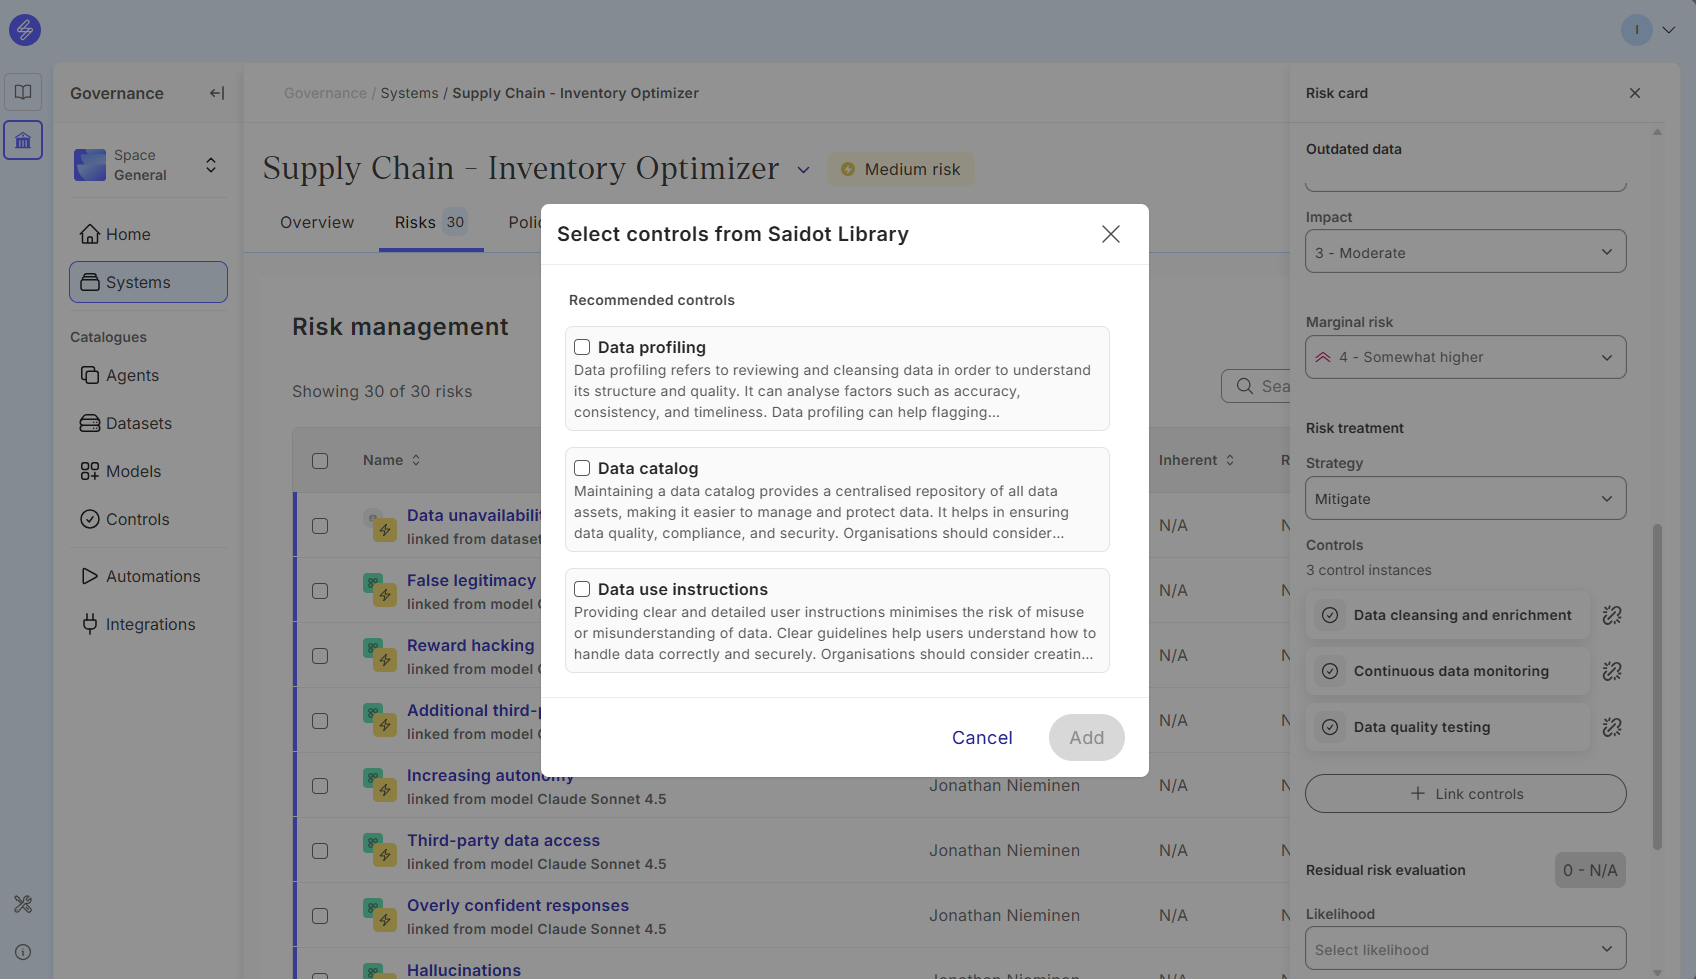
Task: Collapse the Governance sidebar with arrow icon
Action: click(216, 93)
